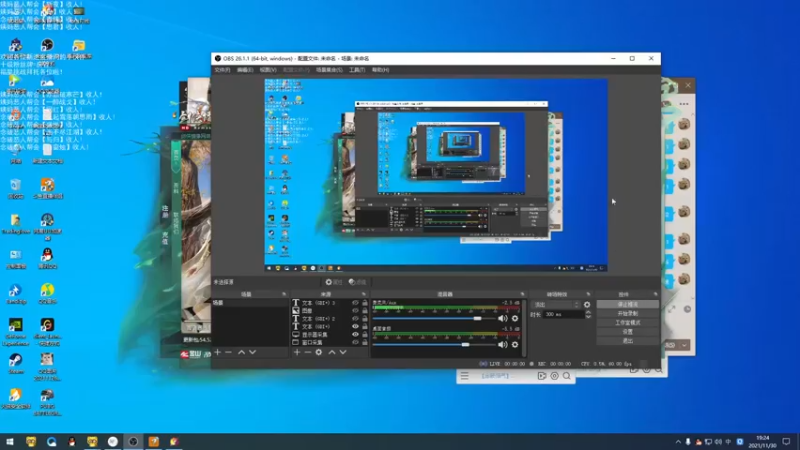
Task: Toggle the lock on 显示器采集 source
Action: pos(365,335)
